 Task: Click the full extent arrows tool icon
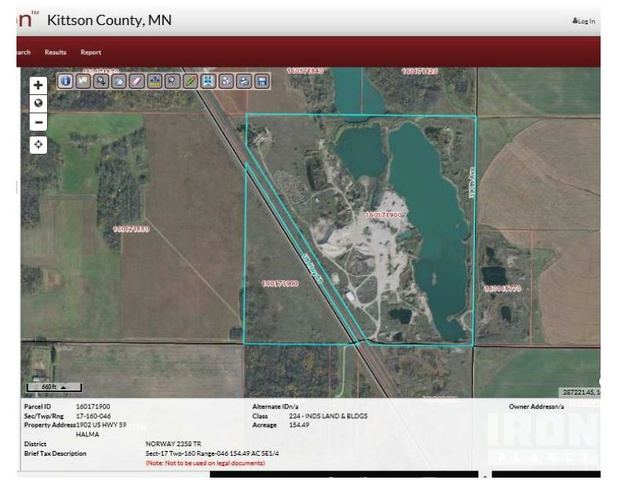point(208,80)
